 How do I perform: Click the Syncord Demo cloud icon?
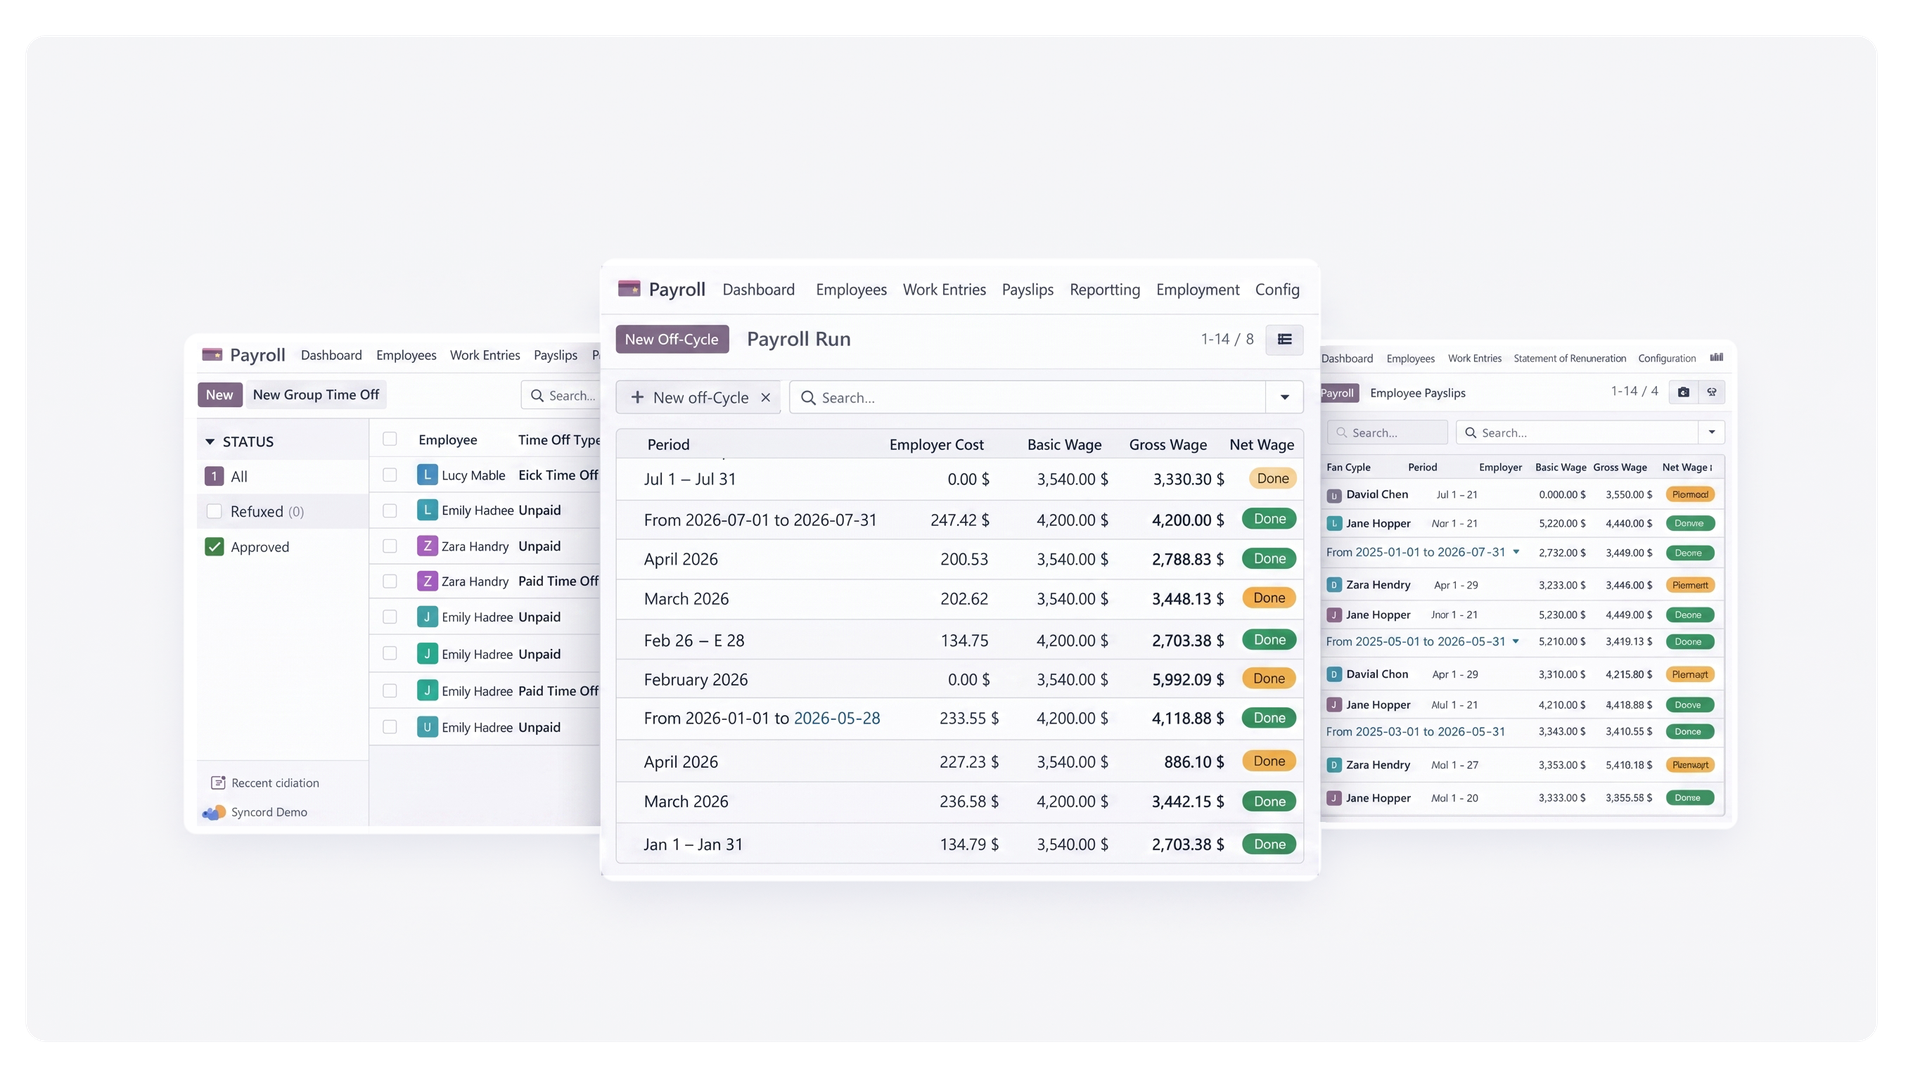click(214, 812)
